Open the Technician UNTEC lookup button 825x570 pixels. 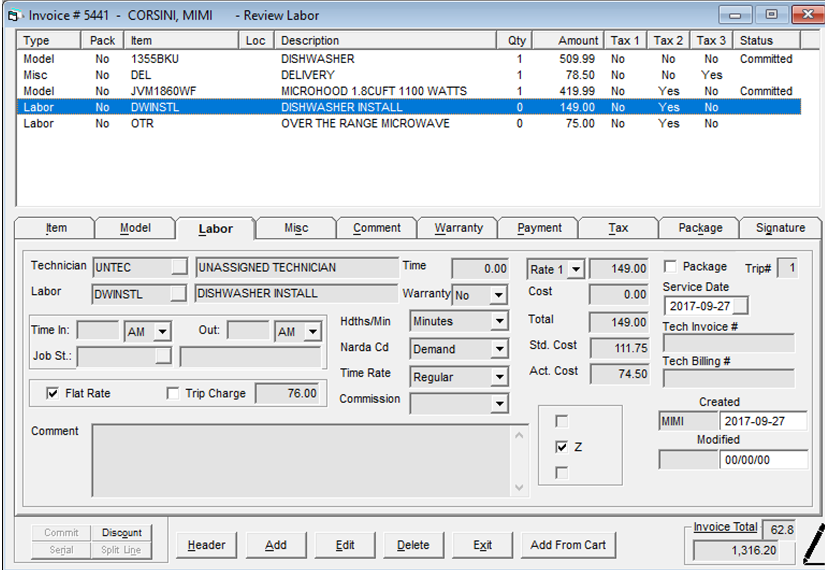[179, 267]
